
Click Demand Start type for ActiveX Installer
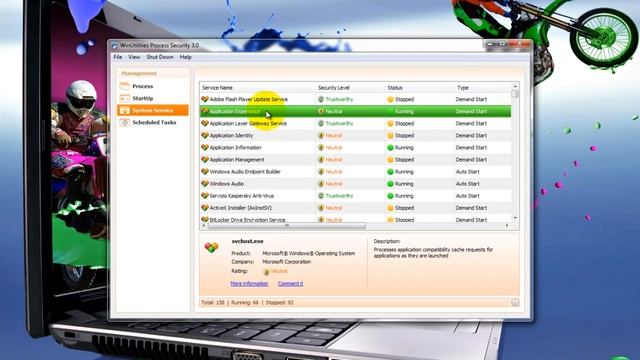(x=471, y=208)
